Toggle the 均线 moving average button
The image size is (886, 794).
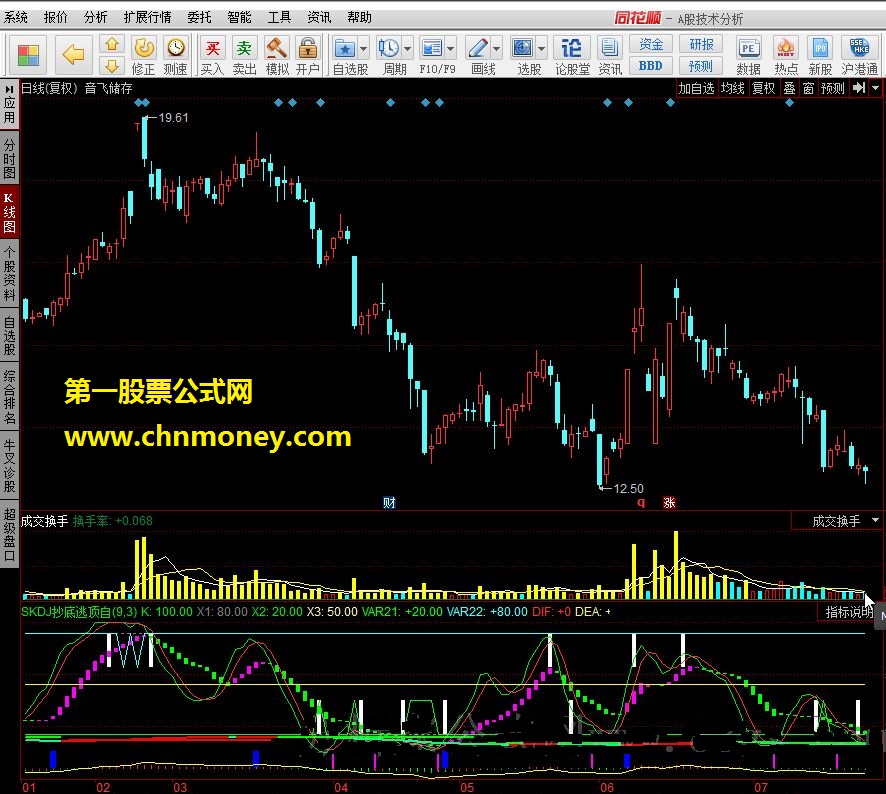(x=733, y=88)
